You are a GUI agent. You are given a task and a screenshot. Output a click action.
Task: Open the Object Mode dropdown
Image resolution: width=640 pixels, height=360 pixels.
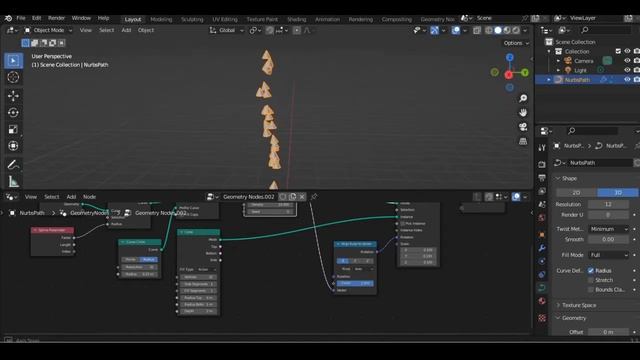pyautogui.click(x=48, y=30)
